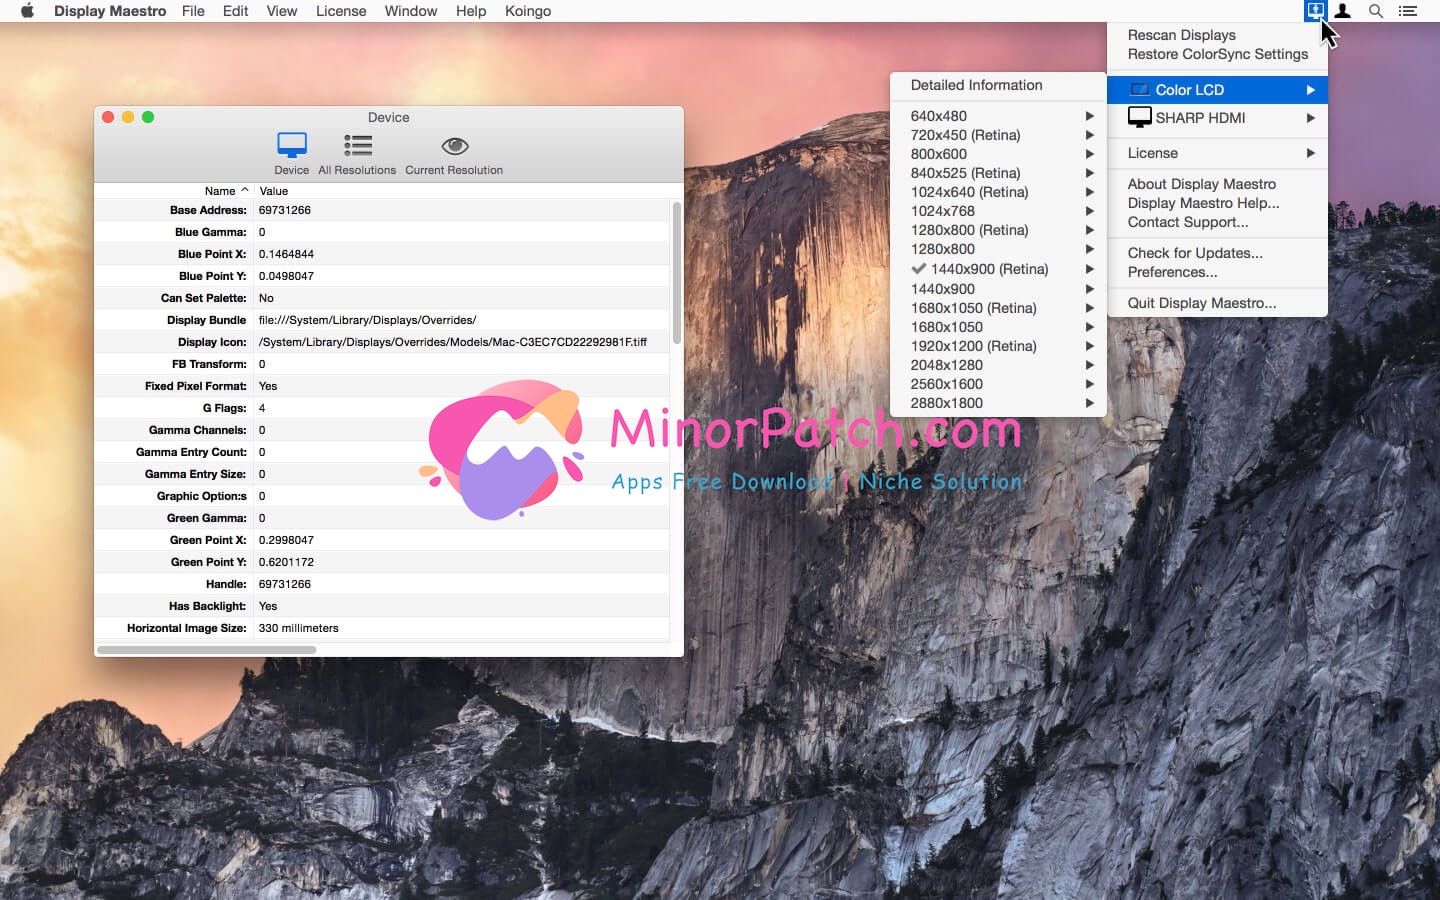Expand the 1024x768 submenu arrow

(x=1089, y=211)
